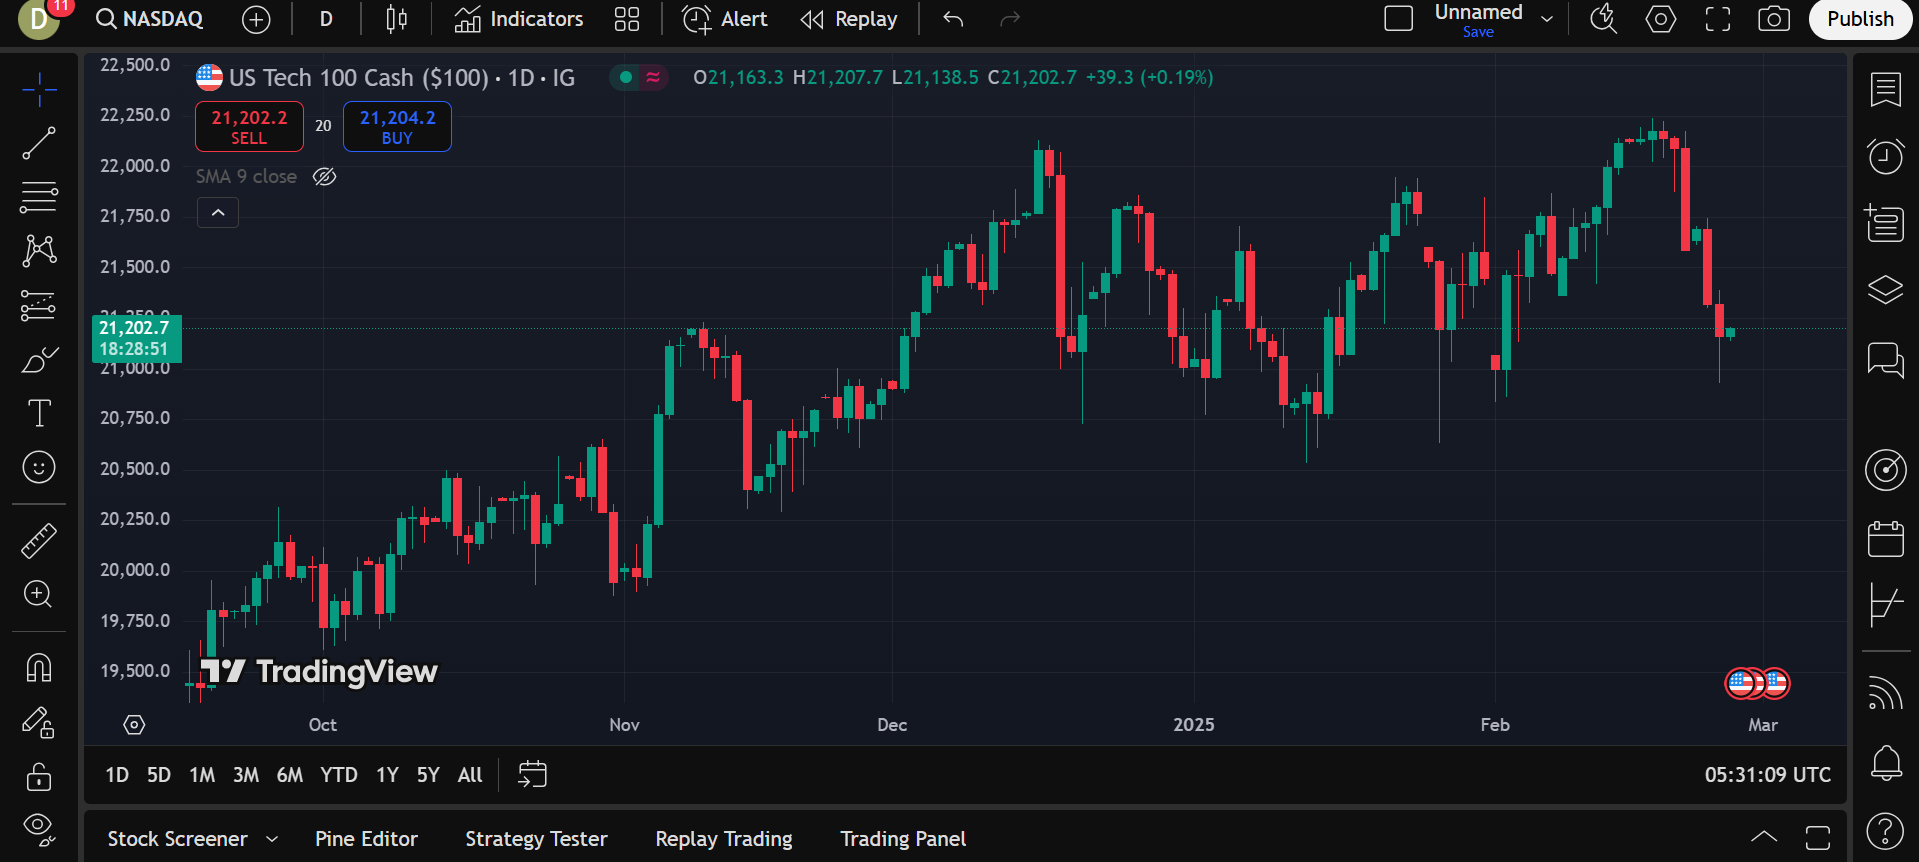This screenshot has height=862, width=1919.
Task: Redo chart action arrow
Action: [1011, 19]
